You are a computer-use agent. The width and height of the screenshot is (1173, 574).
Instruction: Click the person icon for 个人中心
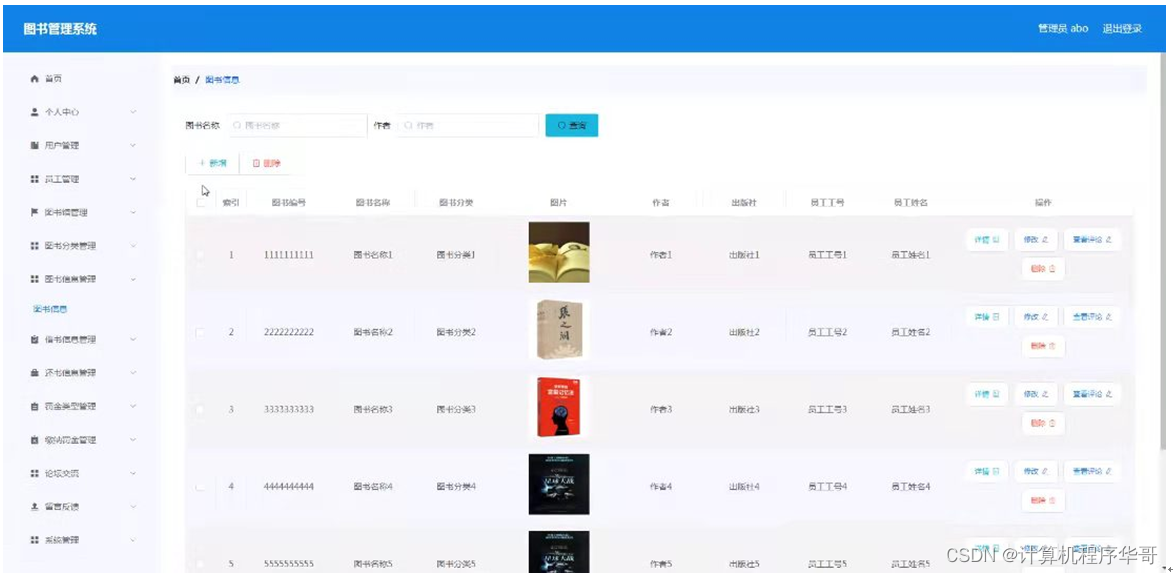34,112
